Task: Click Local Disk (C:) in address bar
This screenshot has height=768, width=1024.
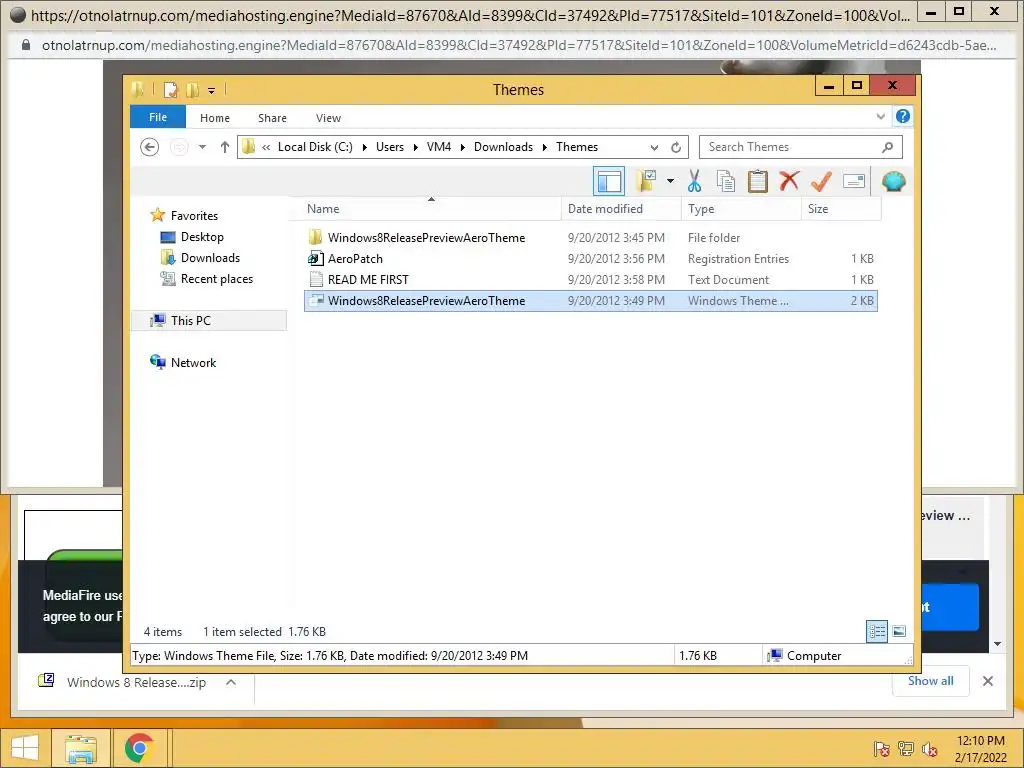Action: point(315,147)
